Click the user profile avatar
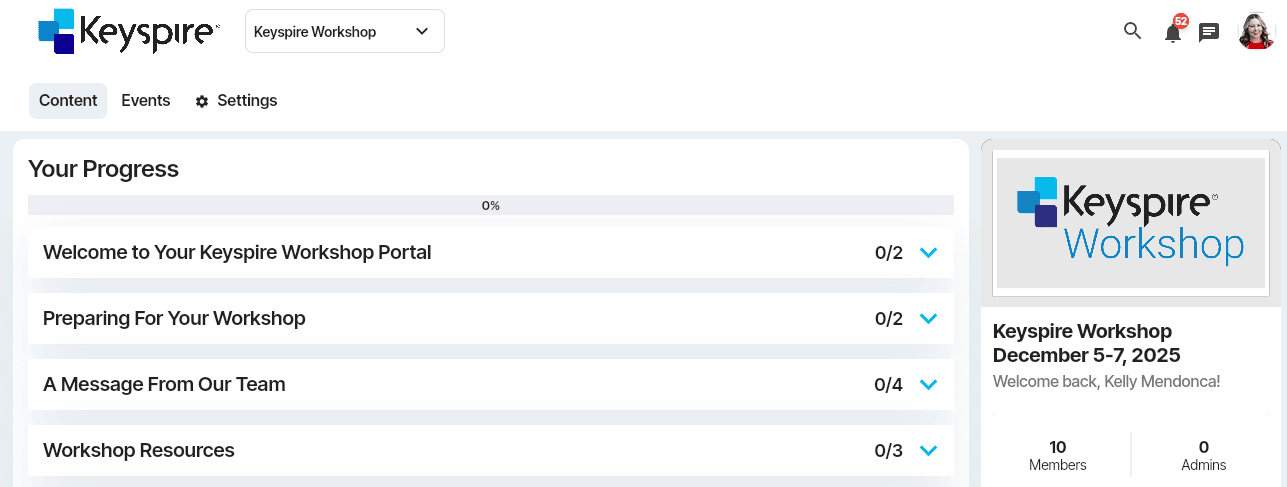 (1256, 31)
